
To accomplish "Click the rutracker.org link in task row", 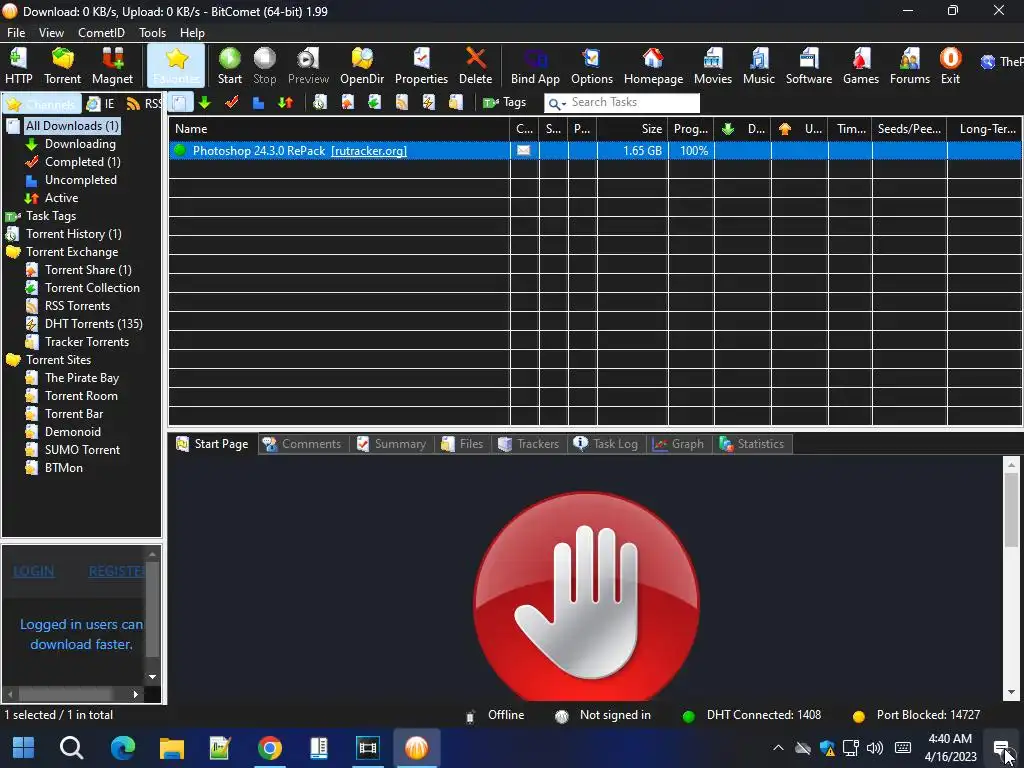I will click(x=369, y=151).
